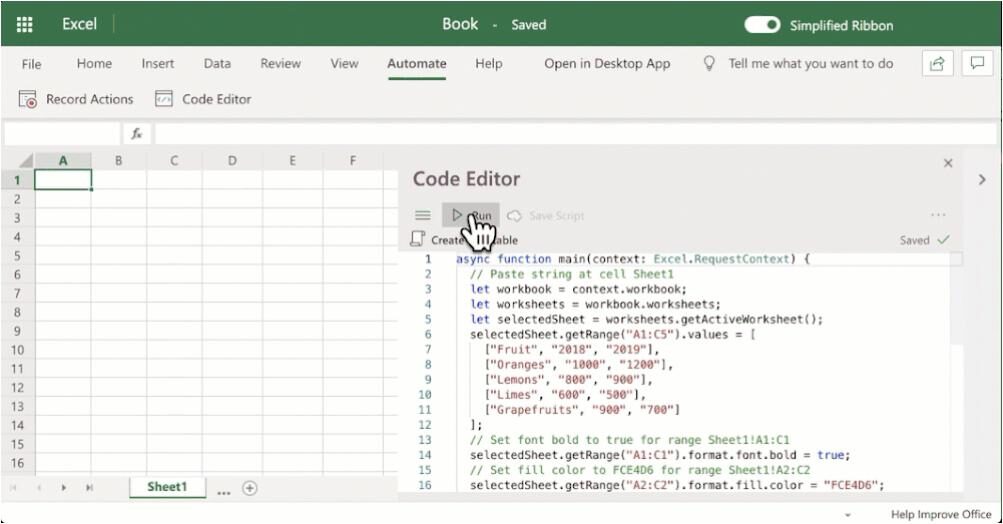Close the Code Editor pane
Viewport: 1003px width, 524px height.
(948, 163)
